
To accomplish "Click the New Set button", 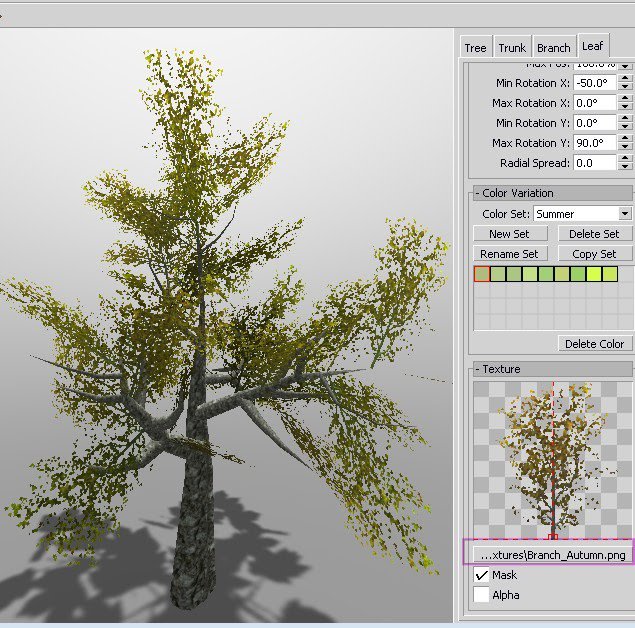I will point(510,234).
